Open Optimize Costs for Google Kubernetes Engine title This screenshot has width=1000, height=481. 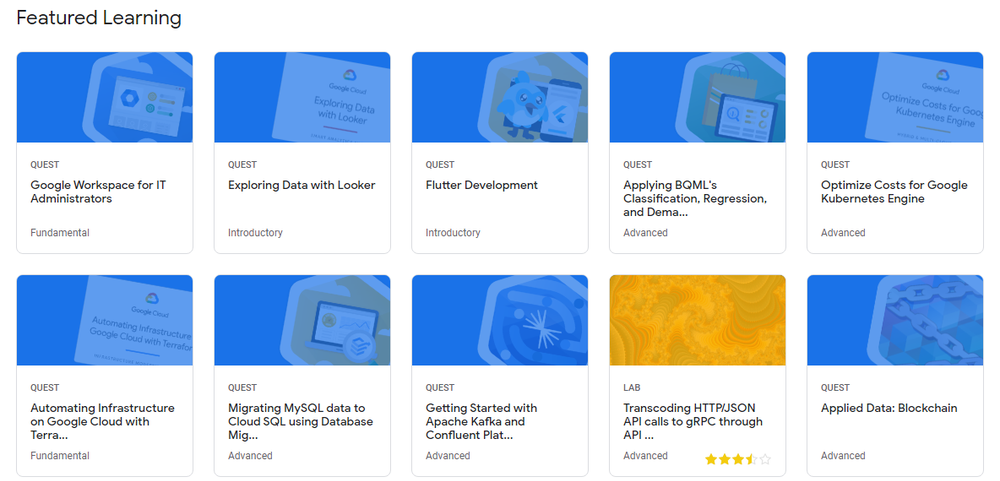coord(894,192)
